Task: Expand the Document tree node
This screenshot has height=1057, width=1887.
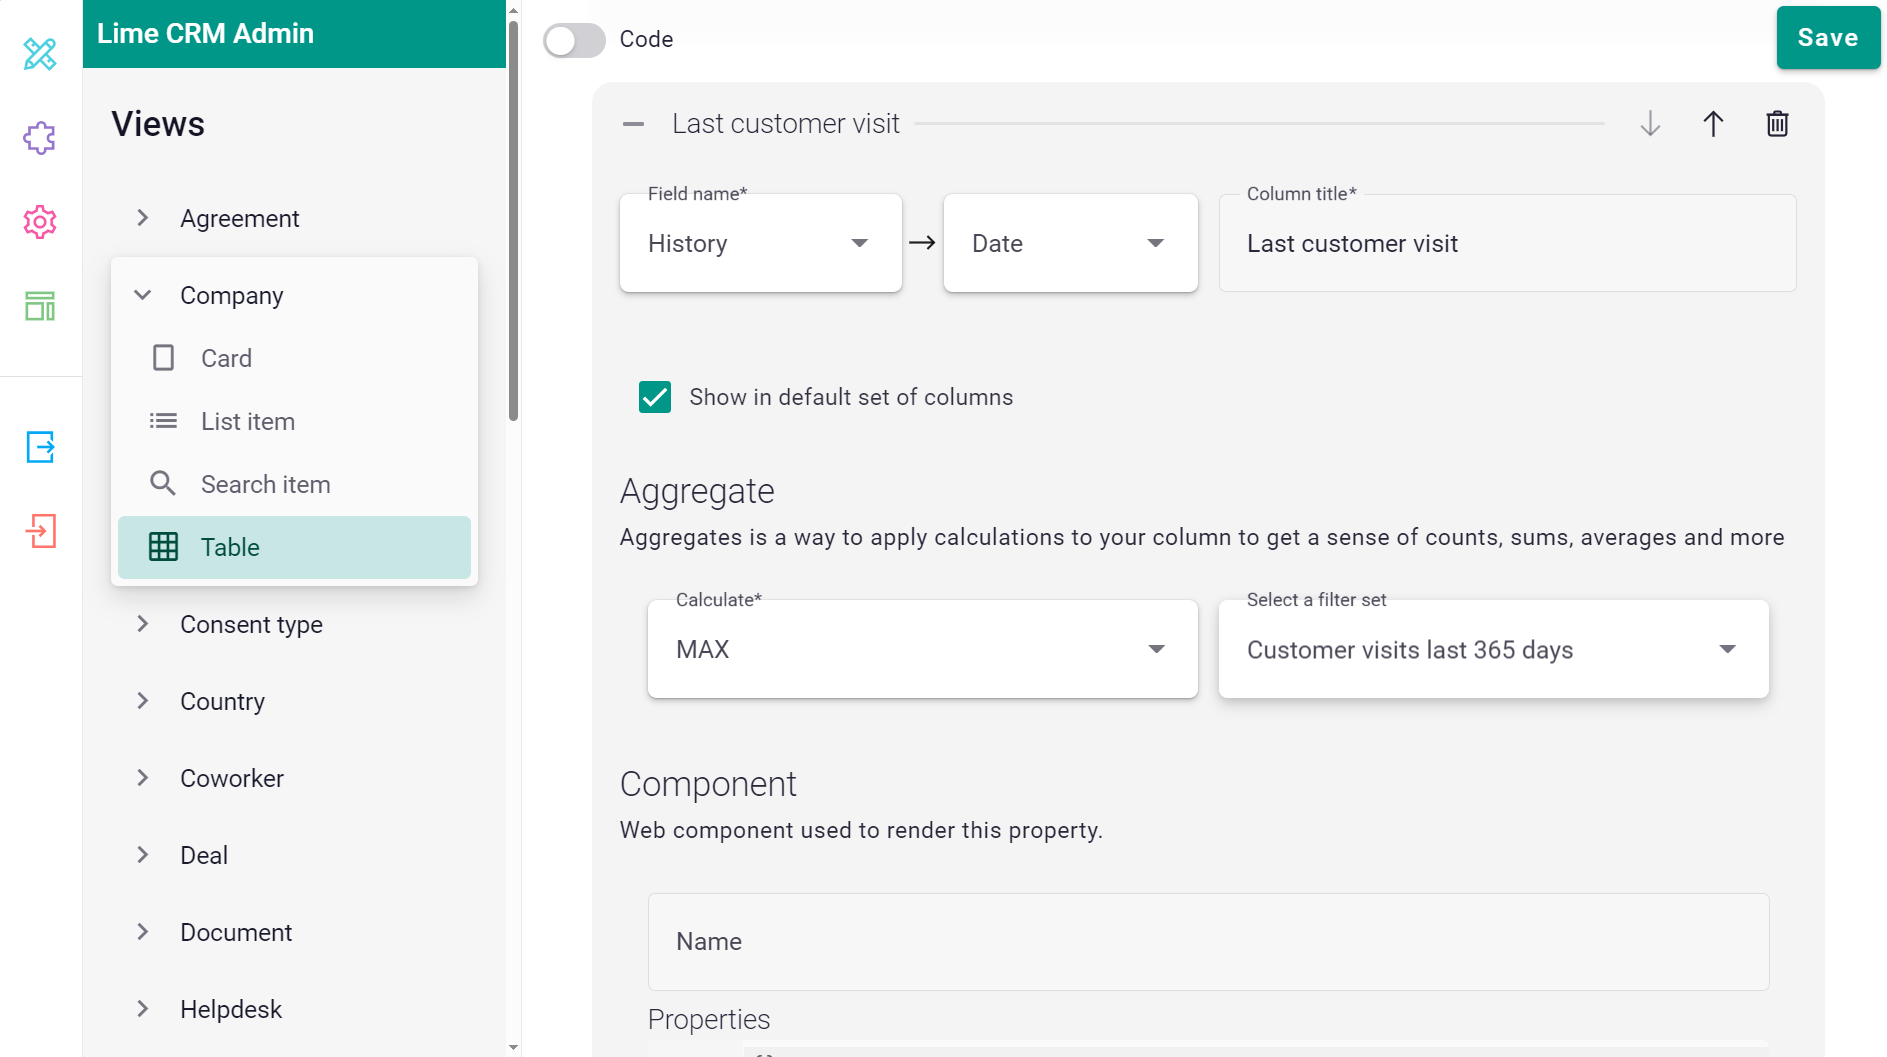Action: pyautogui.click(x=143, y=932)
